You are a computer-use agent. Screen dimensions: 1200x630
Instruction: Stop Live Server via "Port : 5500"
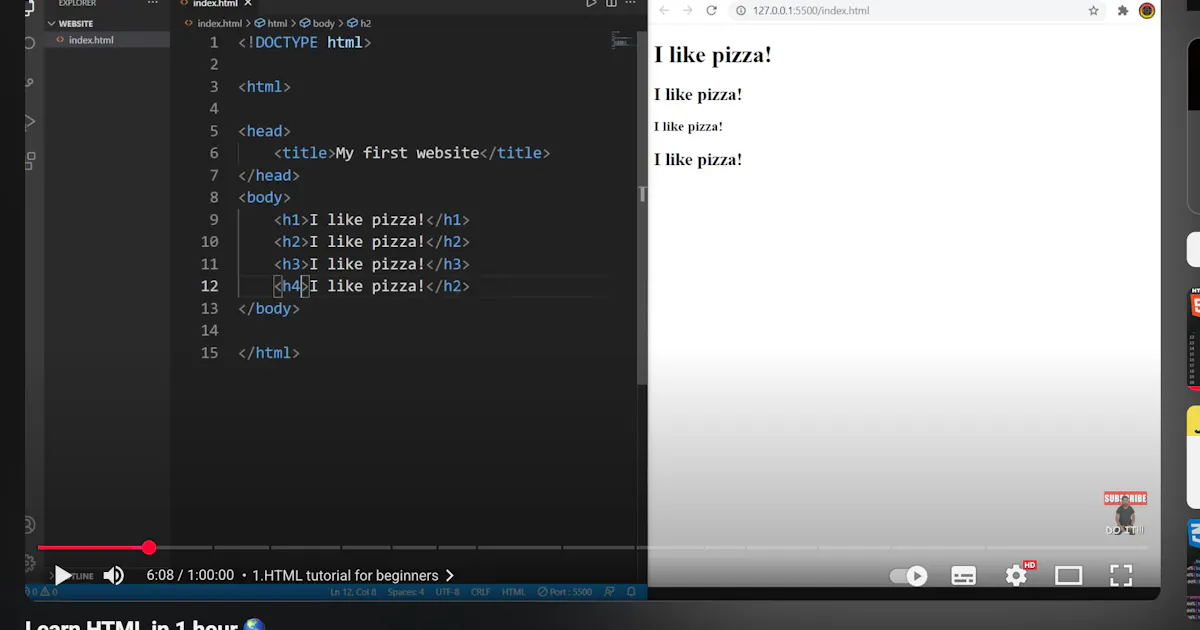(x=564, y=592)
